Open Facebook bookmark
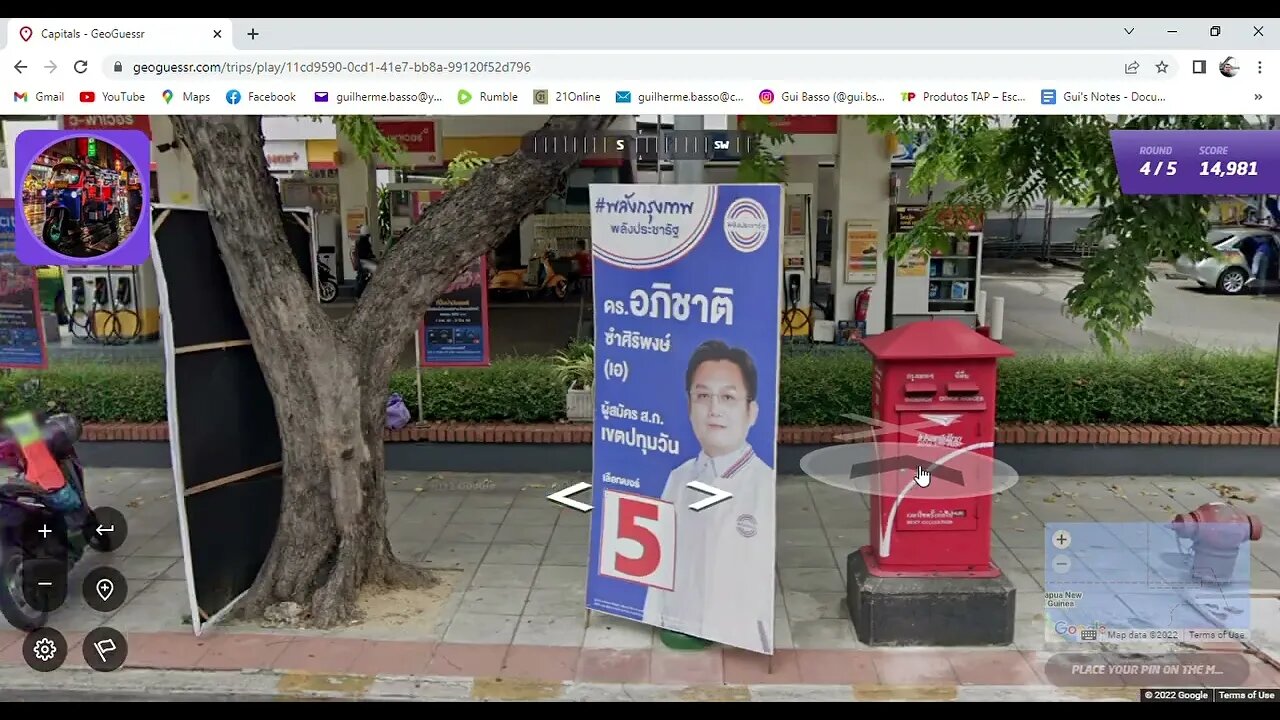 [261, 97]
